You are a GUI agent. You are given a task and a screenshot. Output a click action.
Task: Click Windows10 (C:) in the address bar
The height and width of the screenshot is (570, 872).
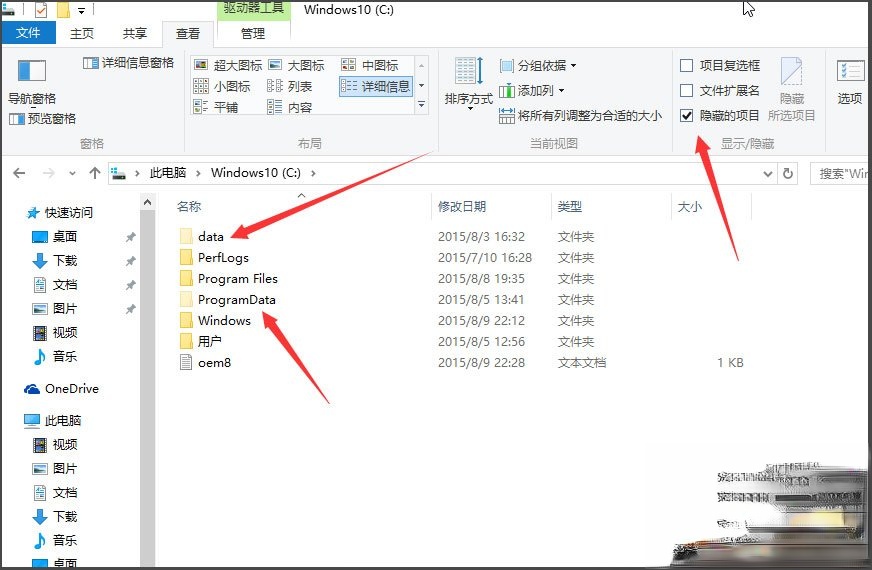tap(256, 173)
